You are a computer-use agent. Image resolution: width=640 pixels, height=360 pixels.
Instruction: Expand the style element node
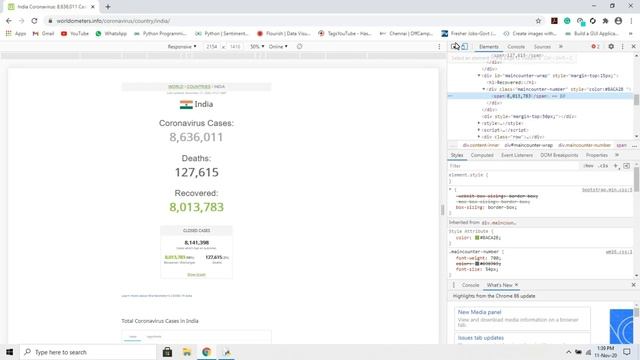pyautogui.click(x=479, y=123)
